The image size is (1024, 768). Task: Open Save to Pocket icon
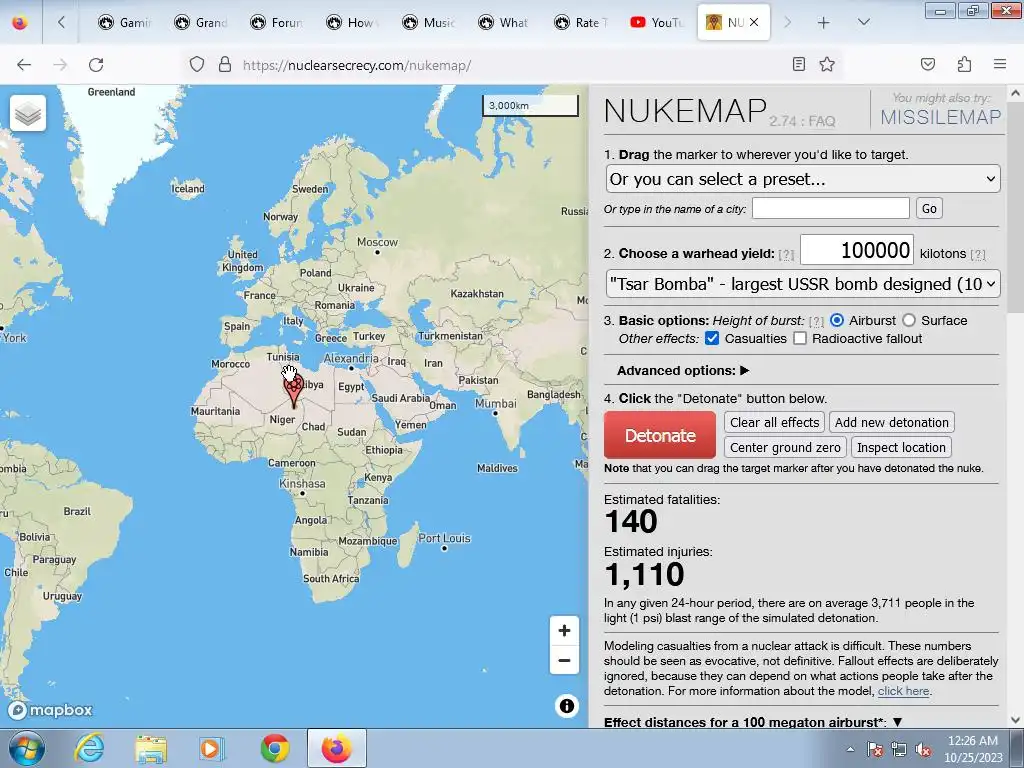[x=927, y=64]
